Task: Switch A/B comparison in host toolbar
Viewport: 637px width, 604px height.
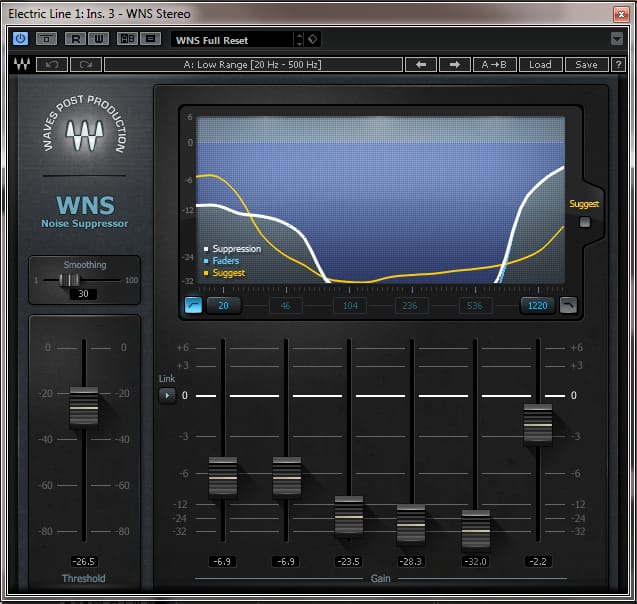Action: point(128,39)
